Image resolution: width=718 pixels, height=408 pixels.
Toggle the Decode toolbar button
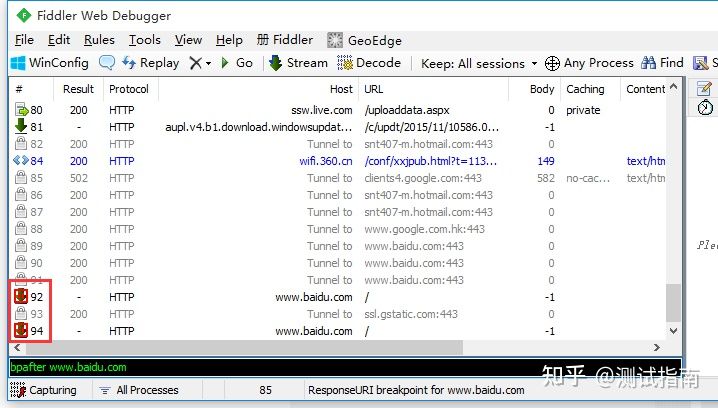point(369,63)
